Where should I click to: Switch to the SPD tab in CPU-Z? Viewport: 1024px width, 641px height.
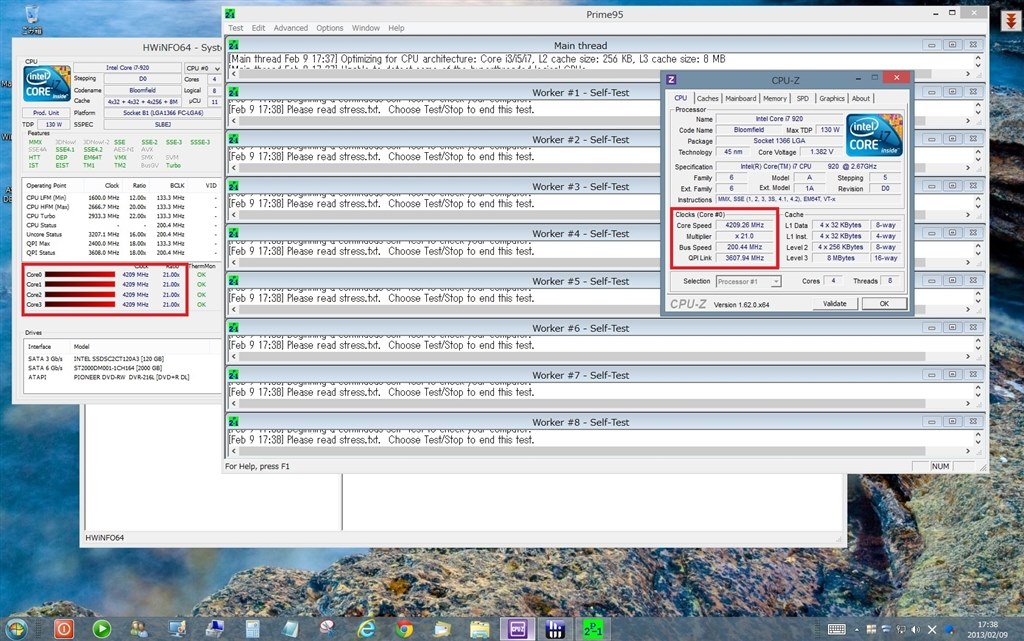(x=804, y=98)
